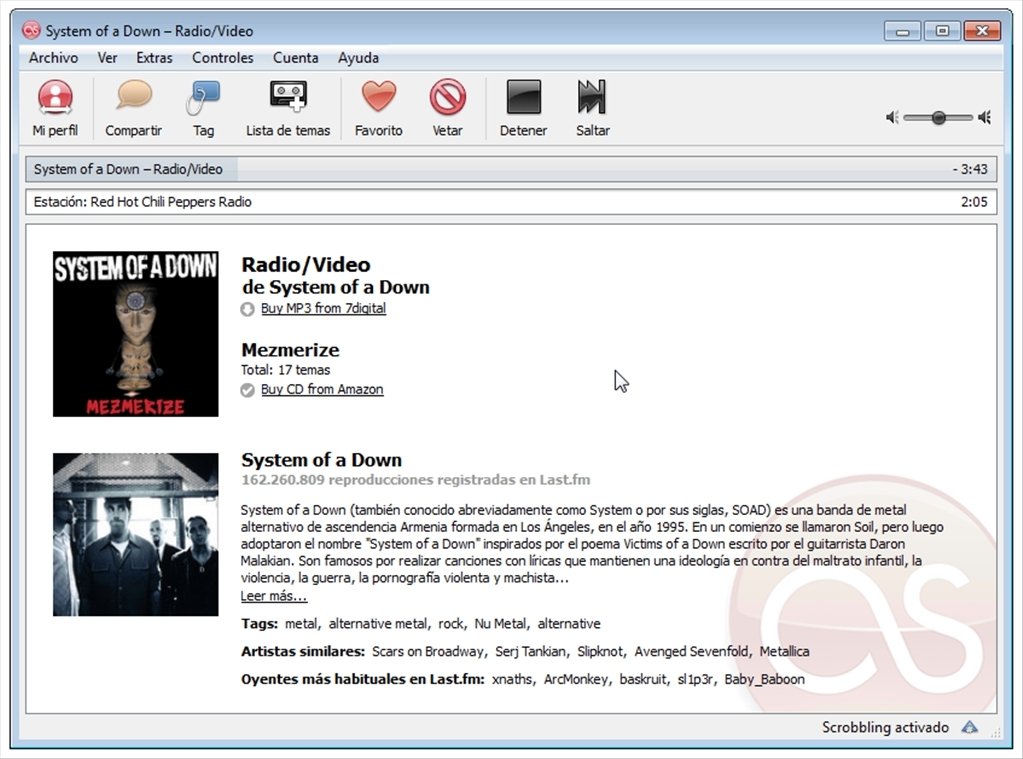Click the track progress bar
1023x759 pixels.
click(511, 169)
